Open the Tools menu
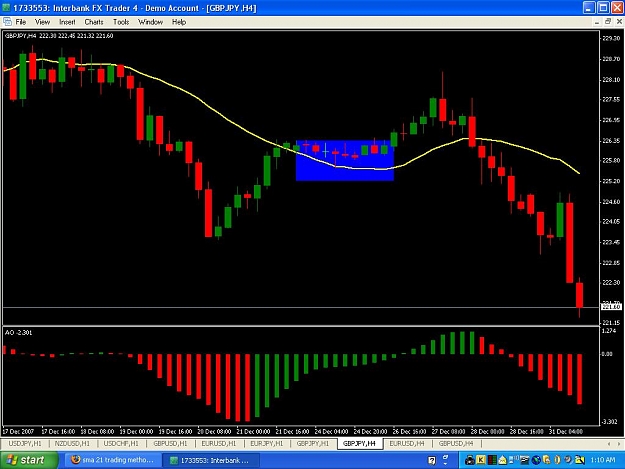Viewport: 625px width, 469px height. [x=121, y=22]
